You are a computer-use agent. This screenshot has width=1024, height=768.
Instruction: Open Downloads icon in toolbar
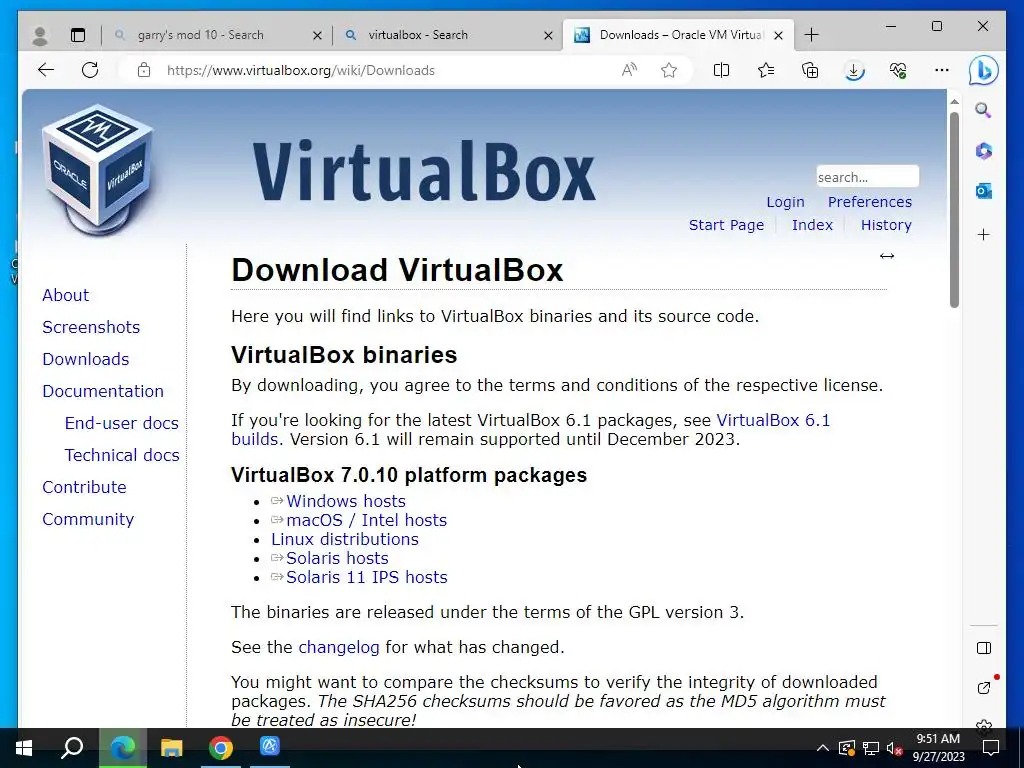pos(854,70)
